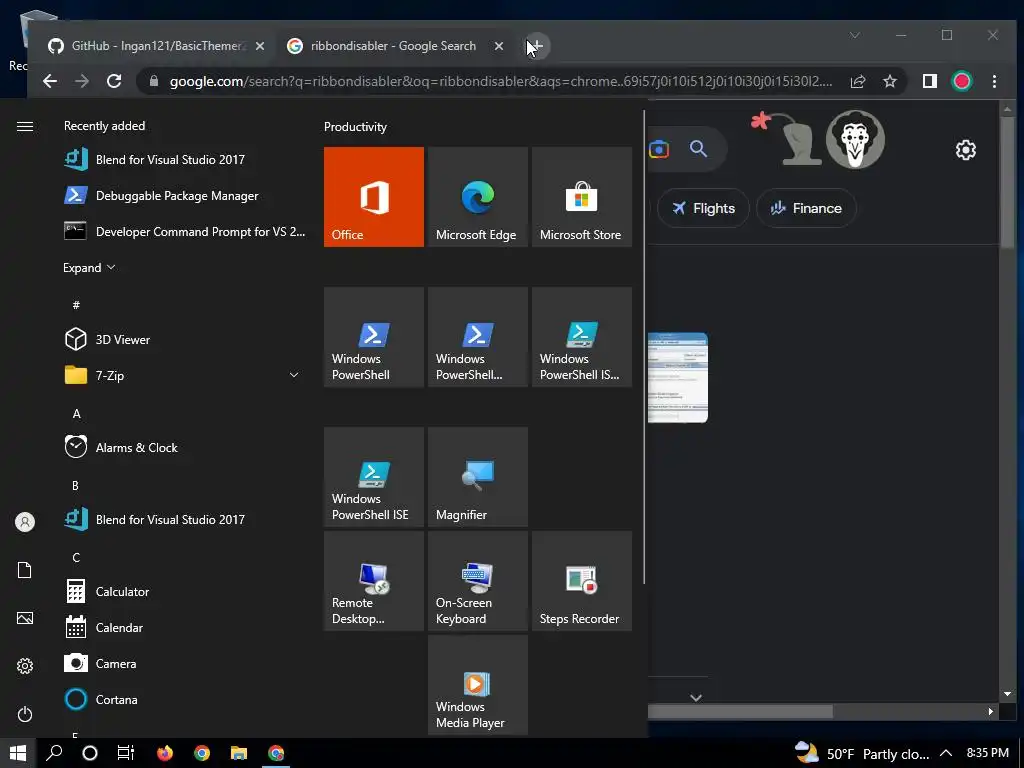Image resolution: width=1024 pixels, height=768 pixels.
Task: Click chevron below Google results
Action: point(696,697)
